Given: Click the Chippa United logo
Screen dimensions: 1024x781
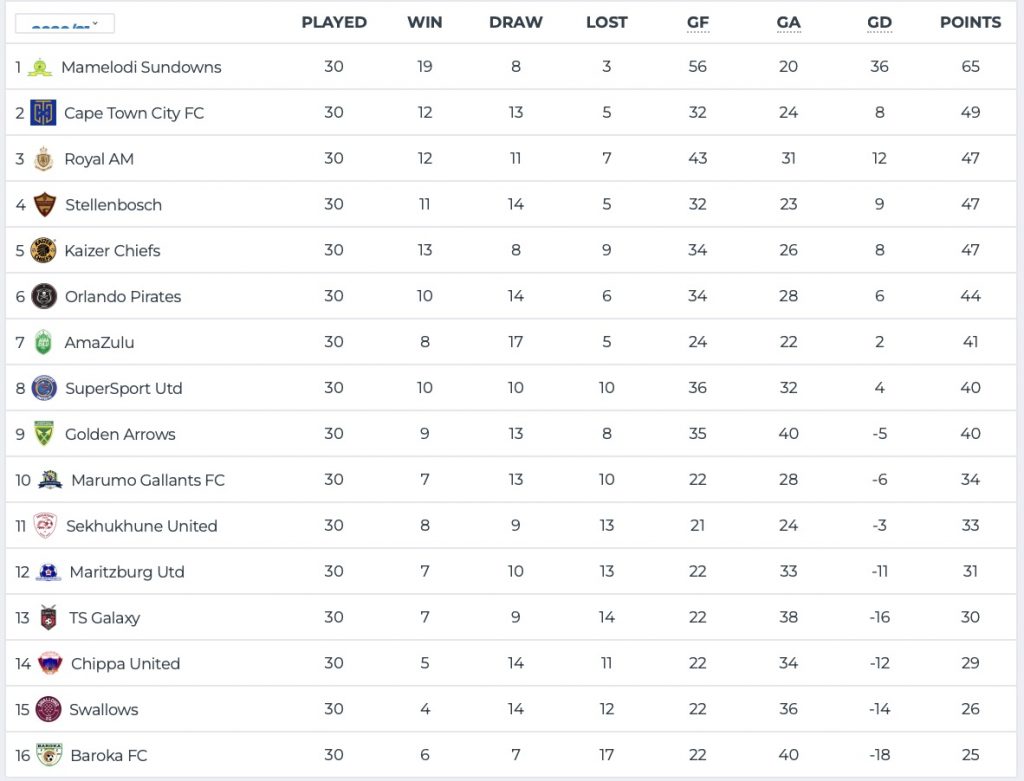Looking at the screenshot, I should tap(49, 663).
